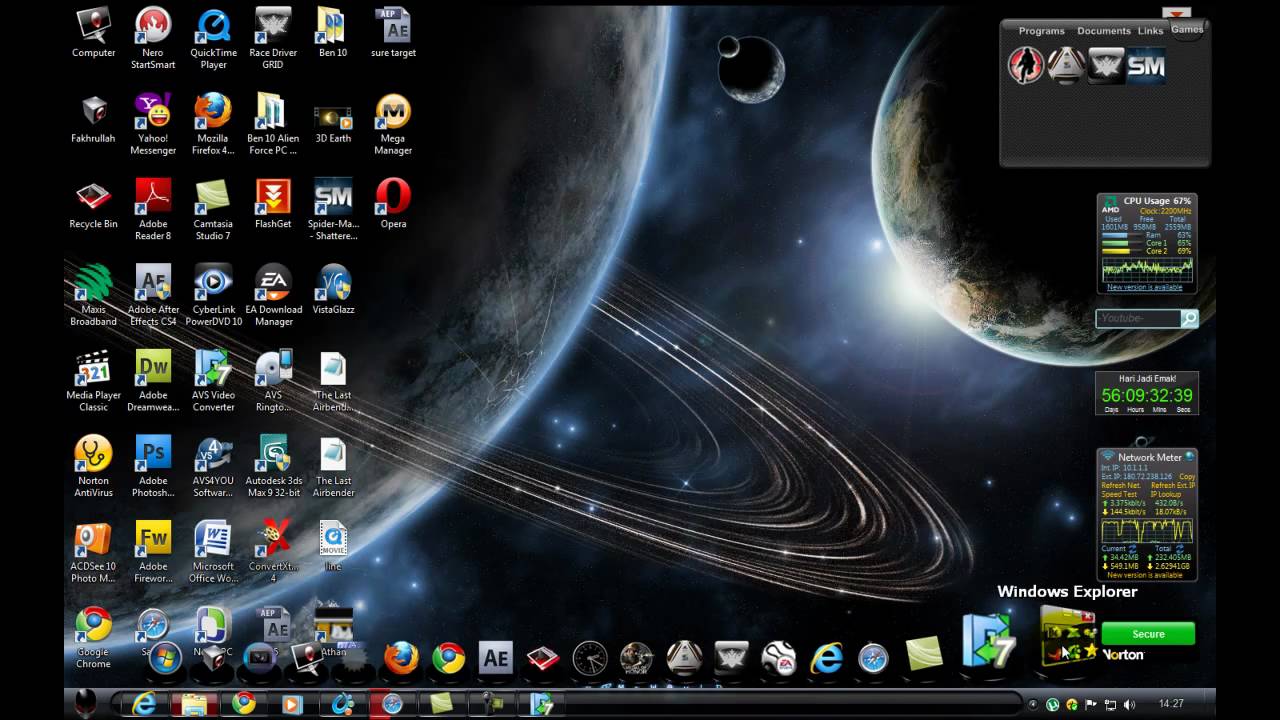Launch VistaGlazz desktop shortcut
Screen dimensions: 1280x720
[x=333, y=291]
